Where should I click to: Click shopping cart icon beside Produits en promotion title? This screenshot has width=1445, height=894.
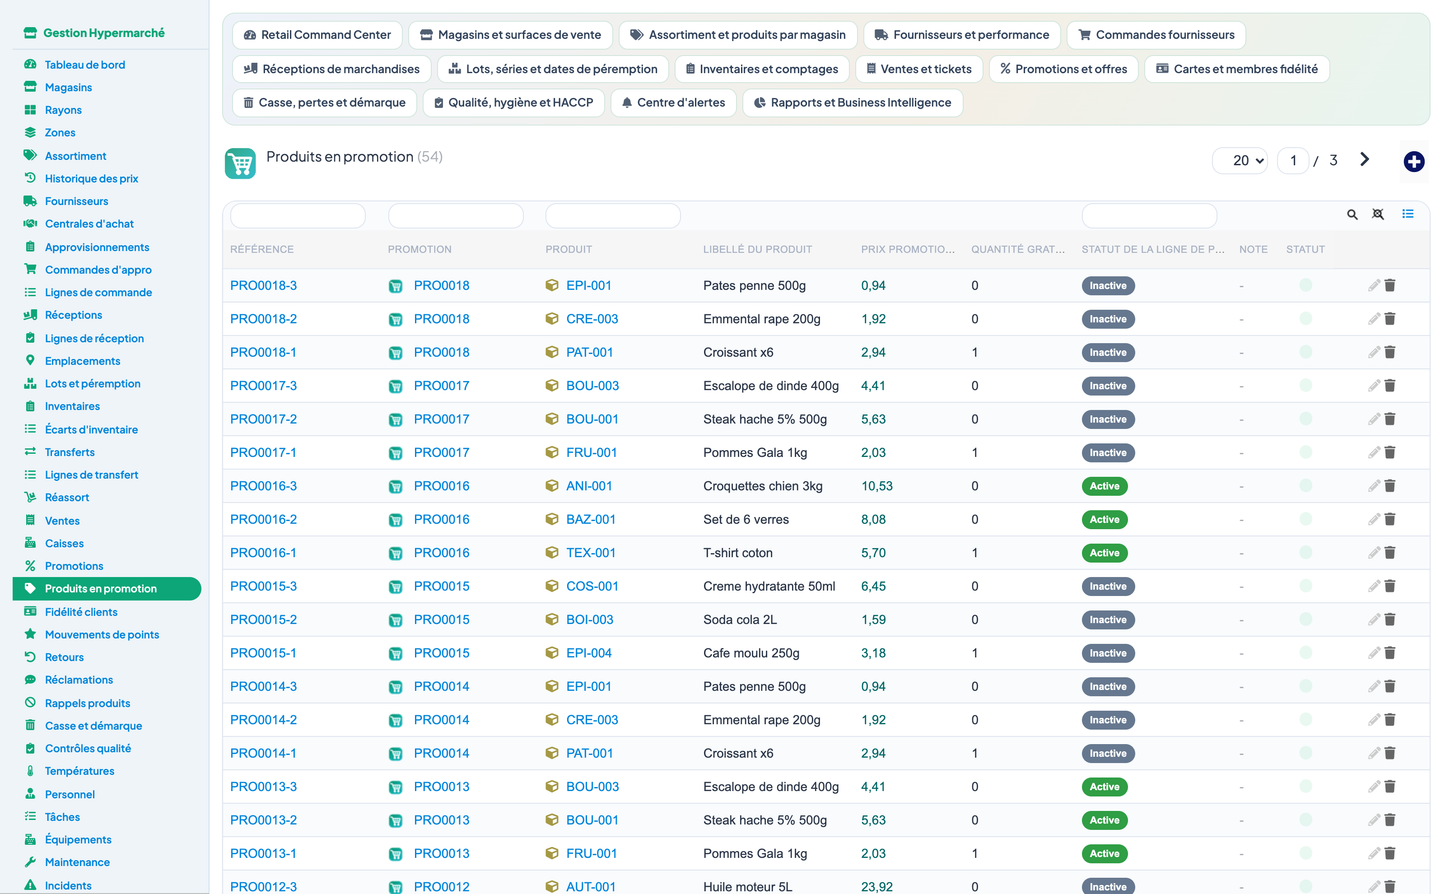(240, 164)
